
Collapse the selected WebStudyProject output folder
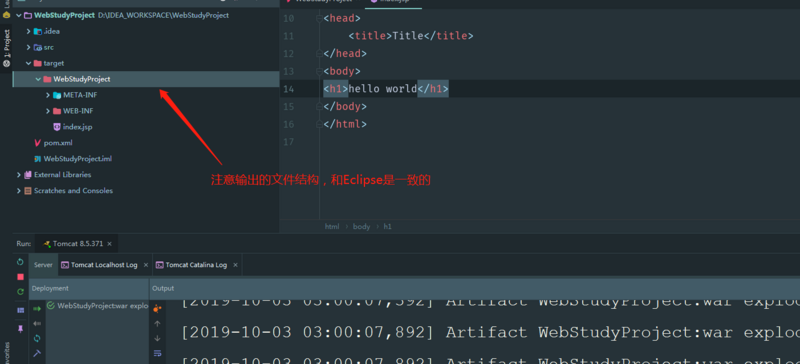click(38, 79)
